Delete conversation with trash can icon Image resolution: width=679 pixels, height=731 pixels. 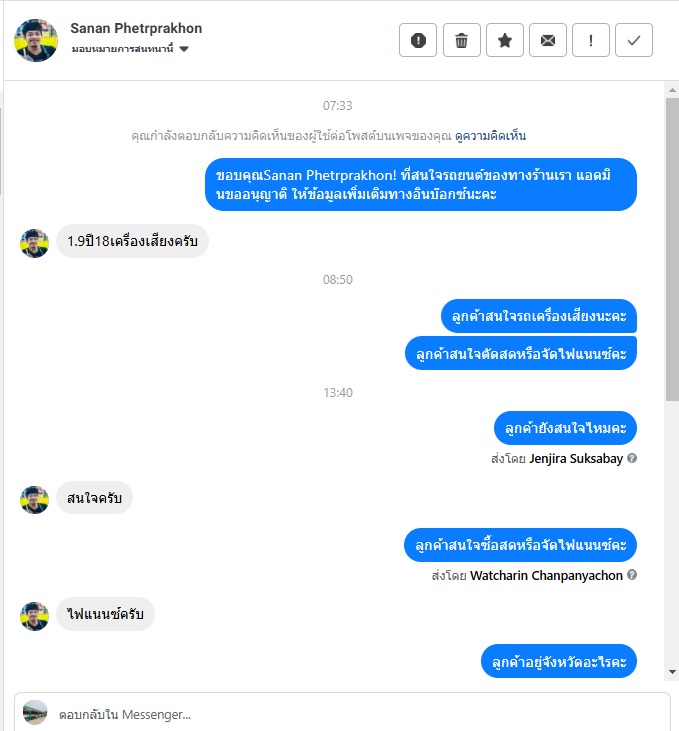coord(461,40)
